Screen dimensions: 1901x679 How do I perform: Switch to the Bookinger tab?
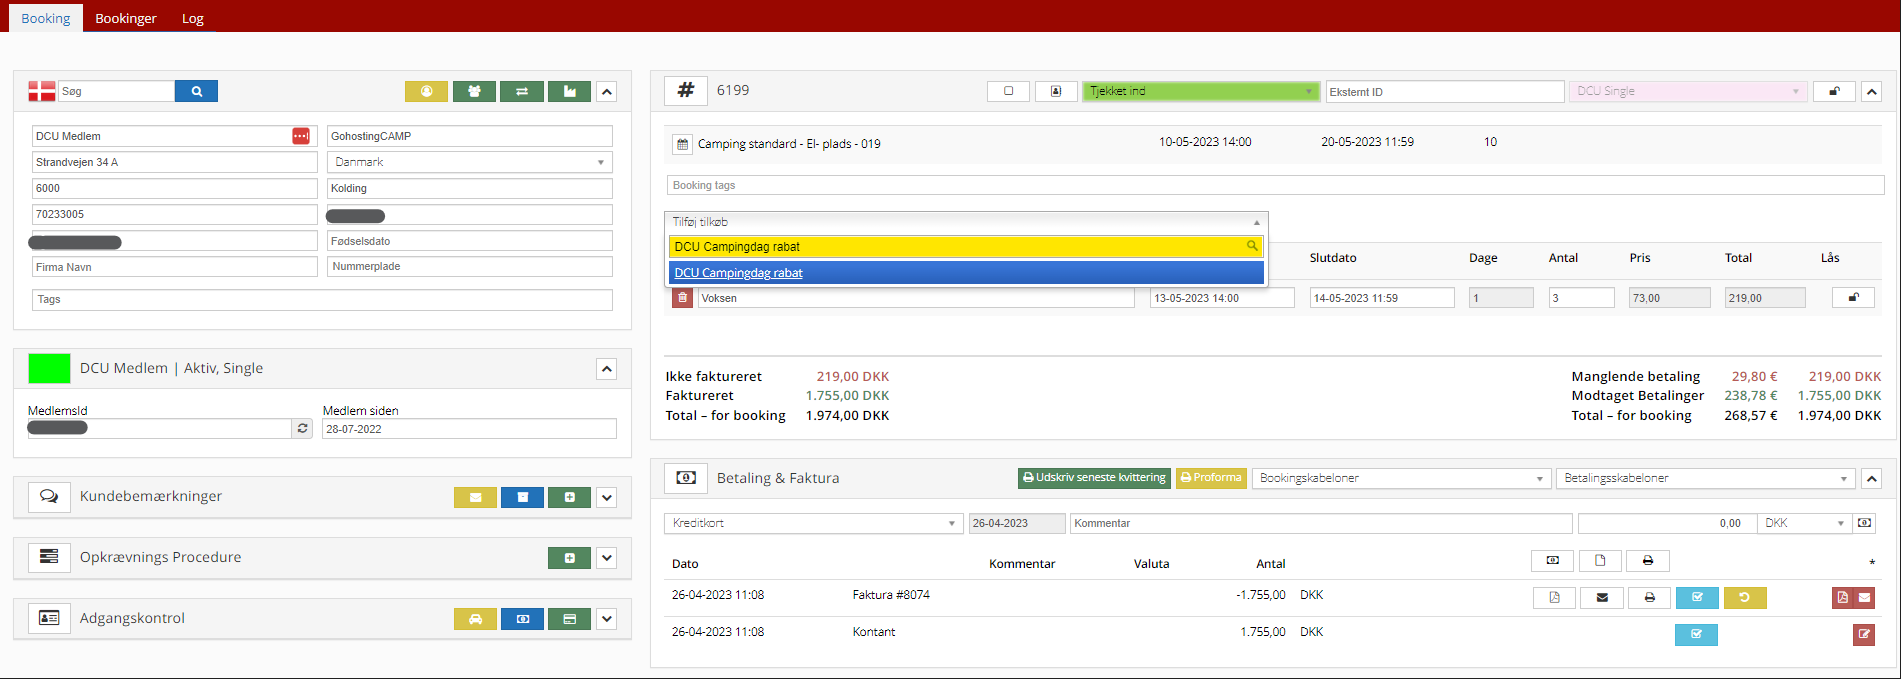coord(126,18)
